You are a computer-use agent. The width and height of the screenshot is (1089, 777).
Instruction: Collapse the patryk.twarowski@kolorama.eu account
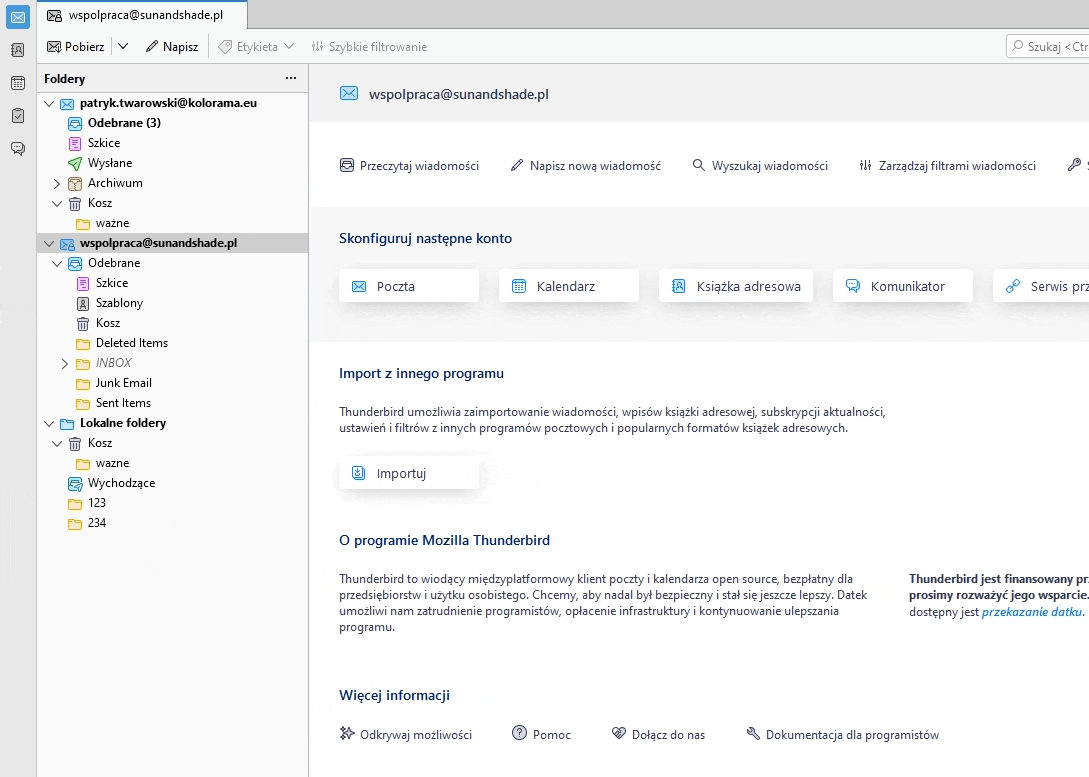point(49,103)
